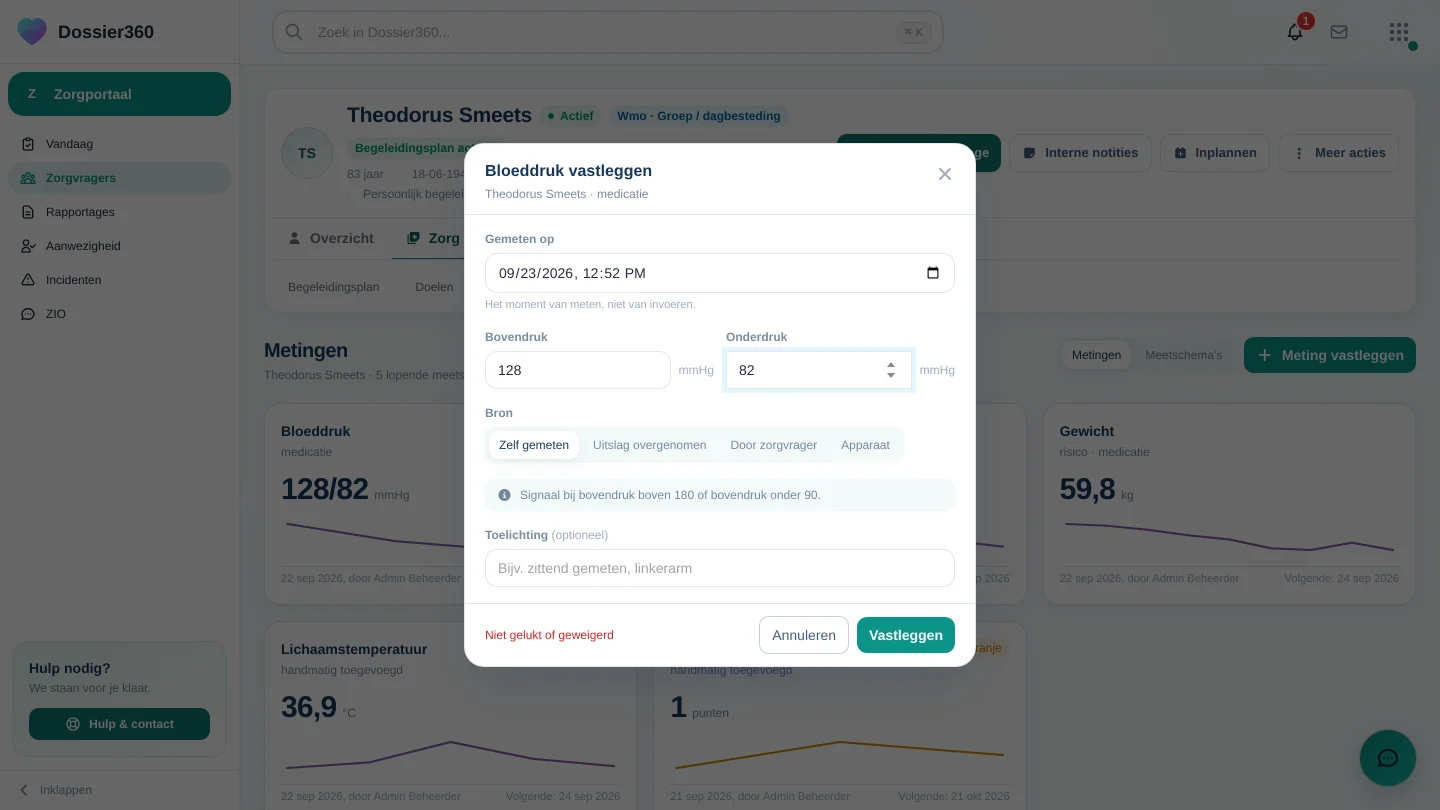Open Aanwezigheid in the sidebar
Image resolution: width=1440 pixels, height=810 pixels.
(119, 246)
